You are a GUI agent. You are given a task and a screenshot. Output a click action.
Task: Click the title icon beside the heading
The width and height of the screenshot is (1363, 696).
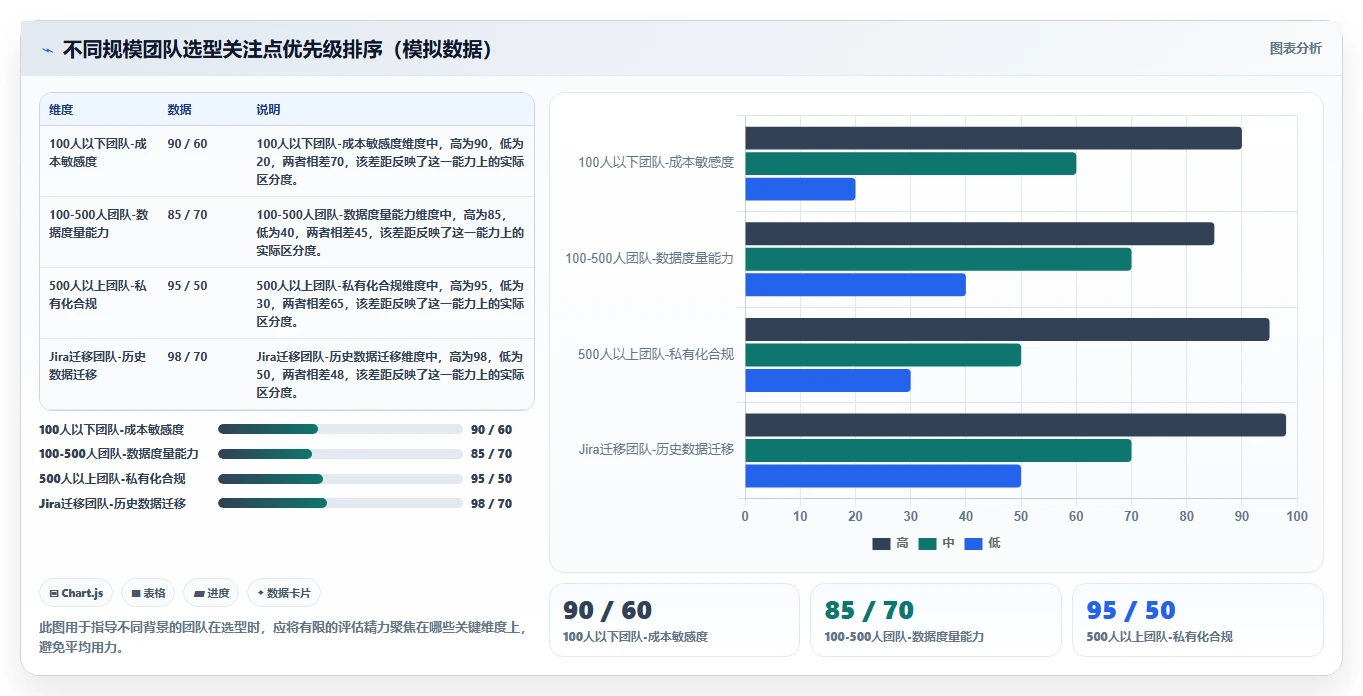(x=47, y=50)
